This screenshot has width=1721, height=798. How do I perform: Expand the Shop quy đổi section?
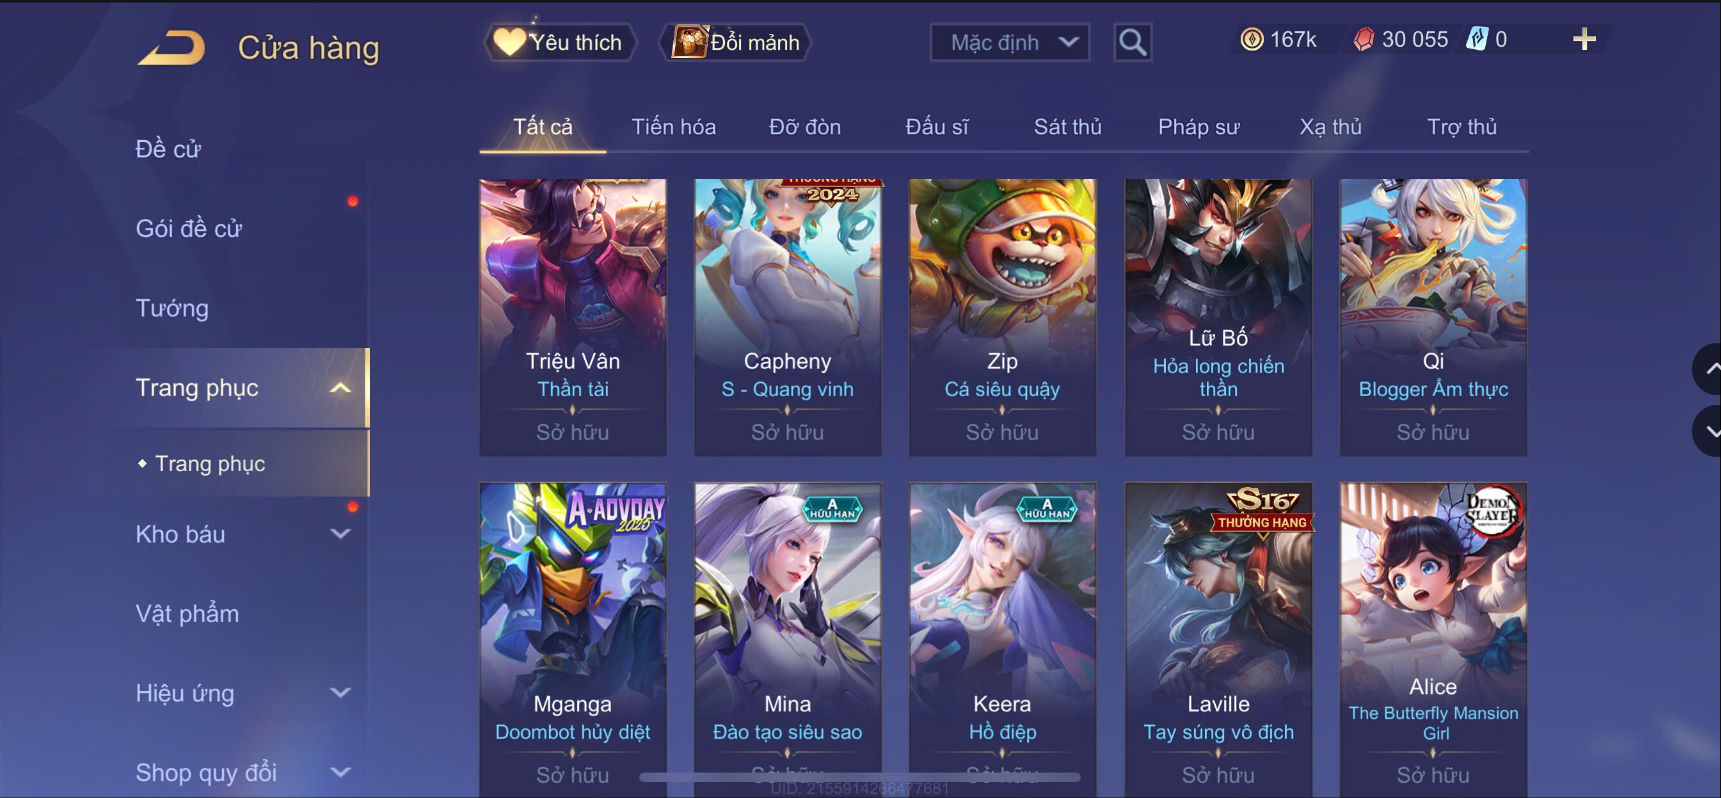point(341,772)
